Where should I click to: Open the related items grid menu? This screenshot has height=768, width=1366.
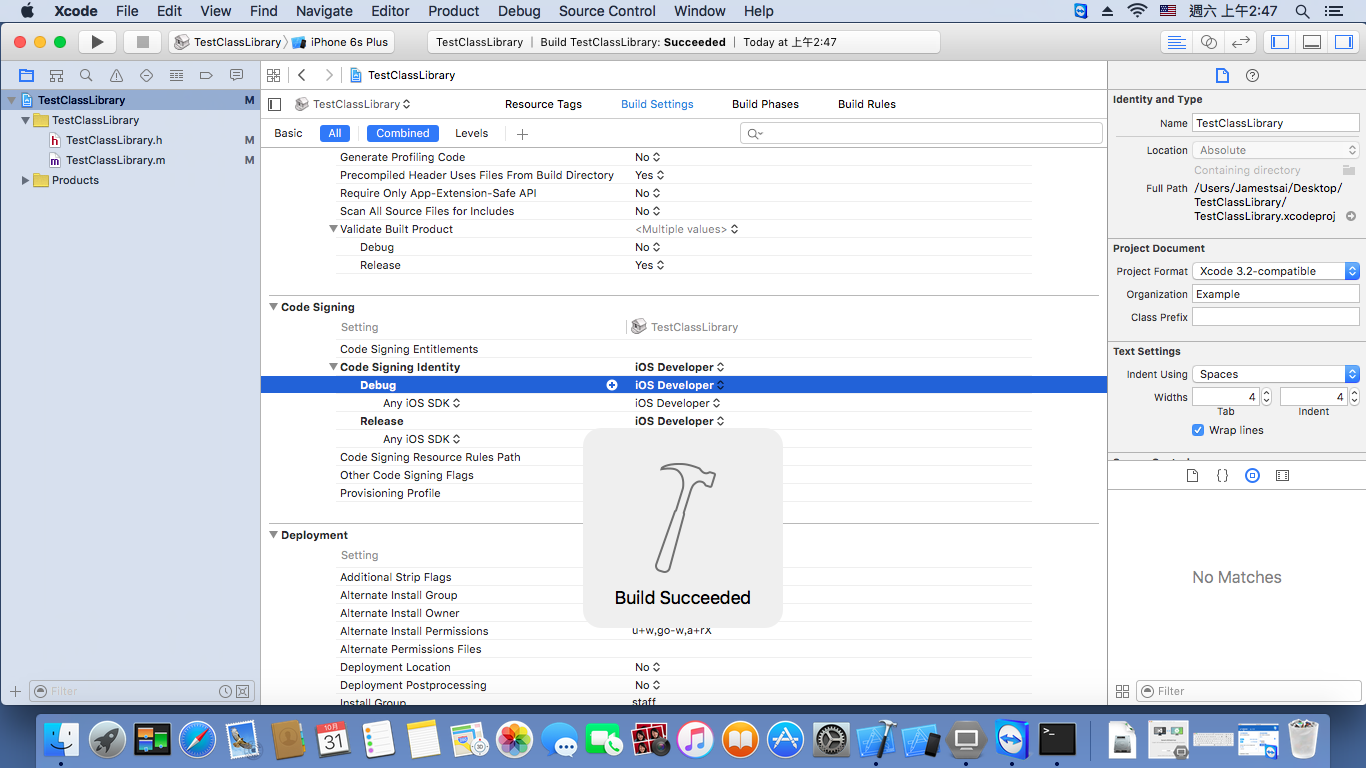pyautogui.click(x=273, y=75)
